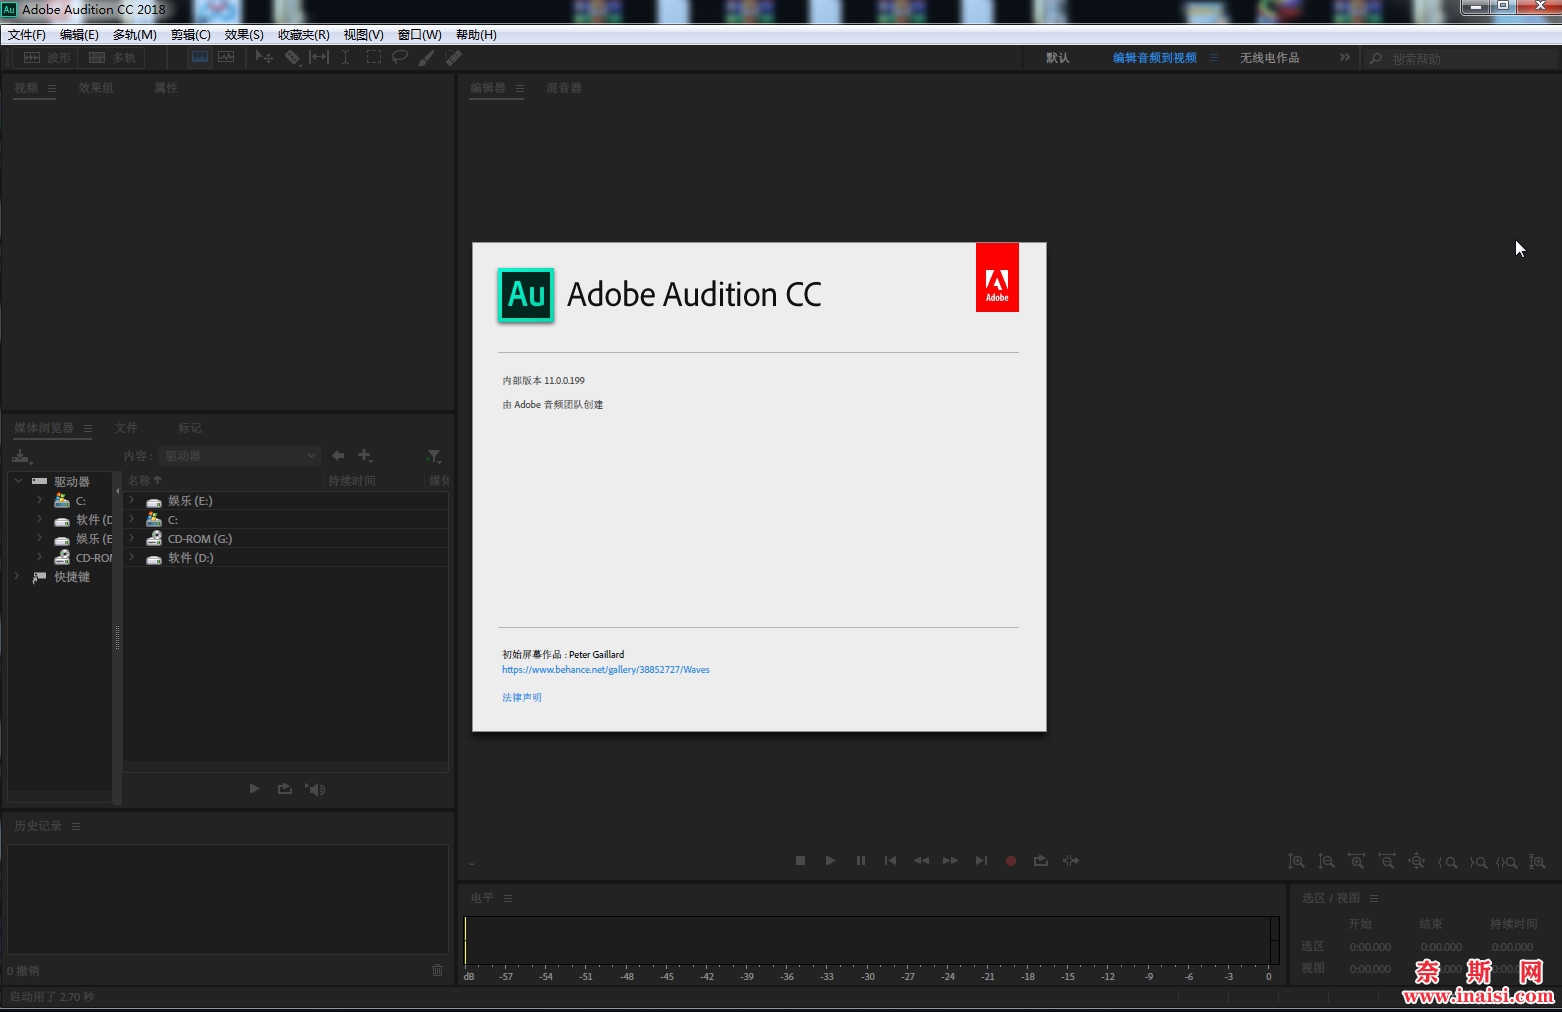Select the Lasso selection tool
This screenshot has height=1012, width=1562.
400,58
